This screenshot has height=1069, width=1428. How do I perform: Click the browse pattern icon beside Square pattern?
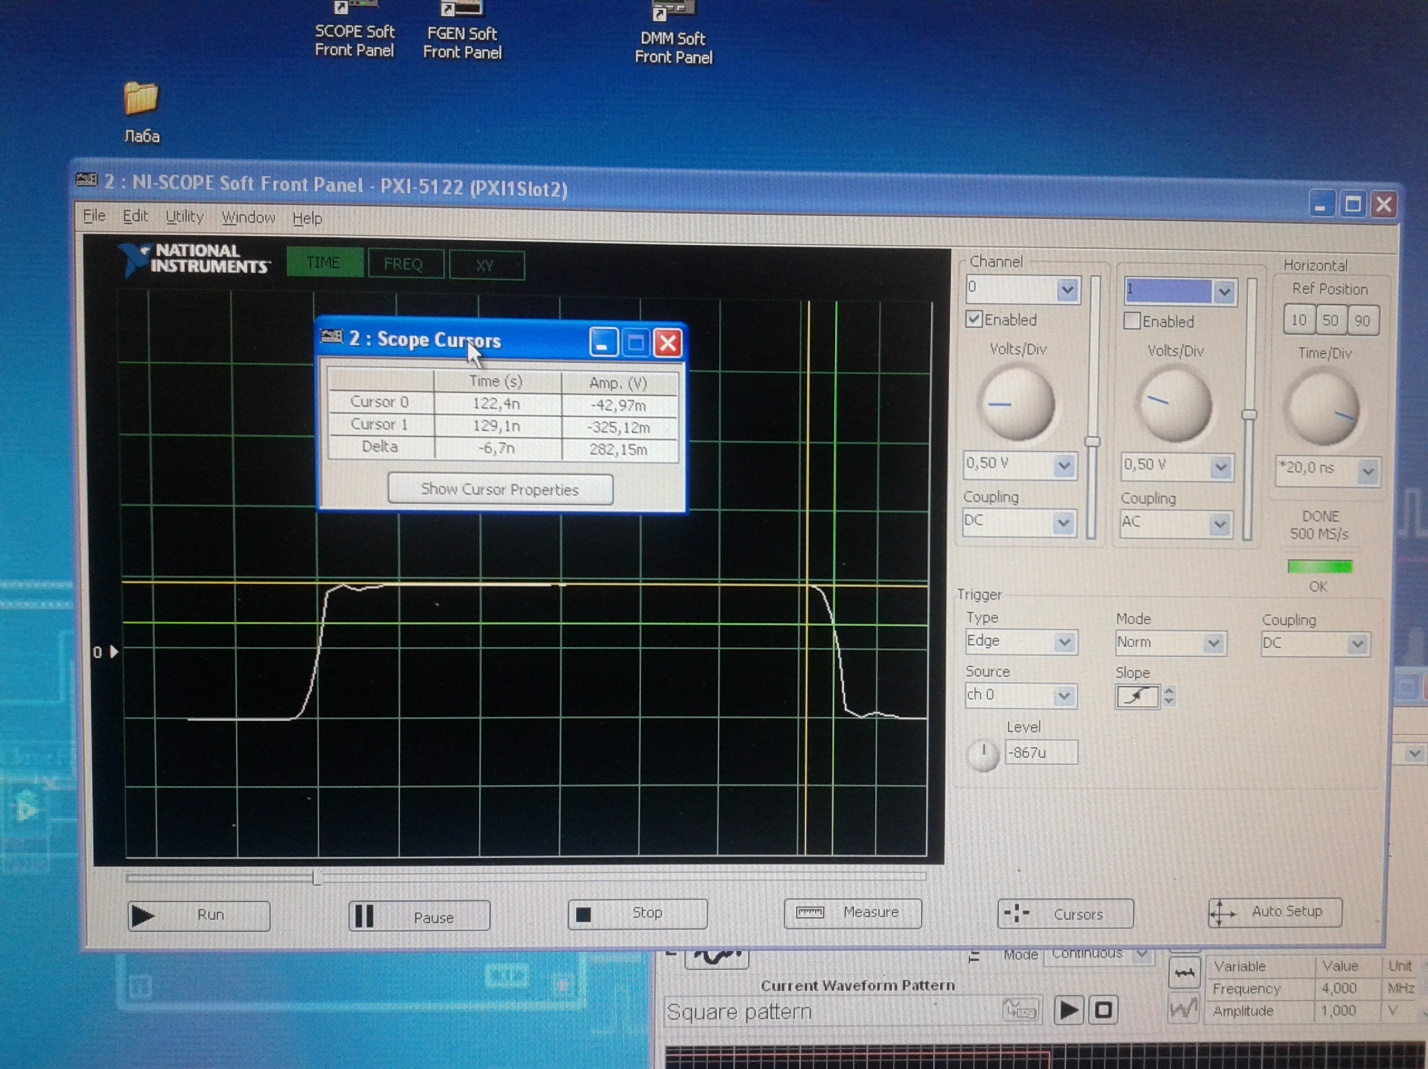coord(1020,1010)
